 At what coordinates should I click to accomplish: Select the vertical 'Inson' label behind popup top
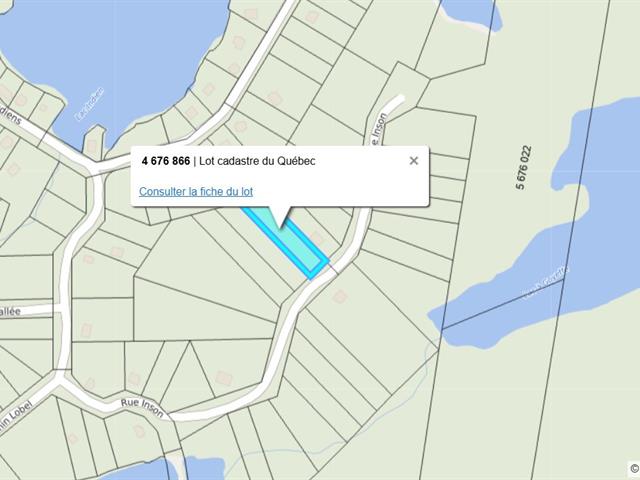coord(379,129)
